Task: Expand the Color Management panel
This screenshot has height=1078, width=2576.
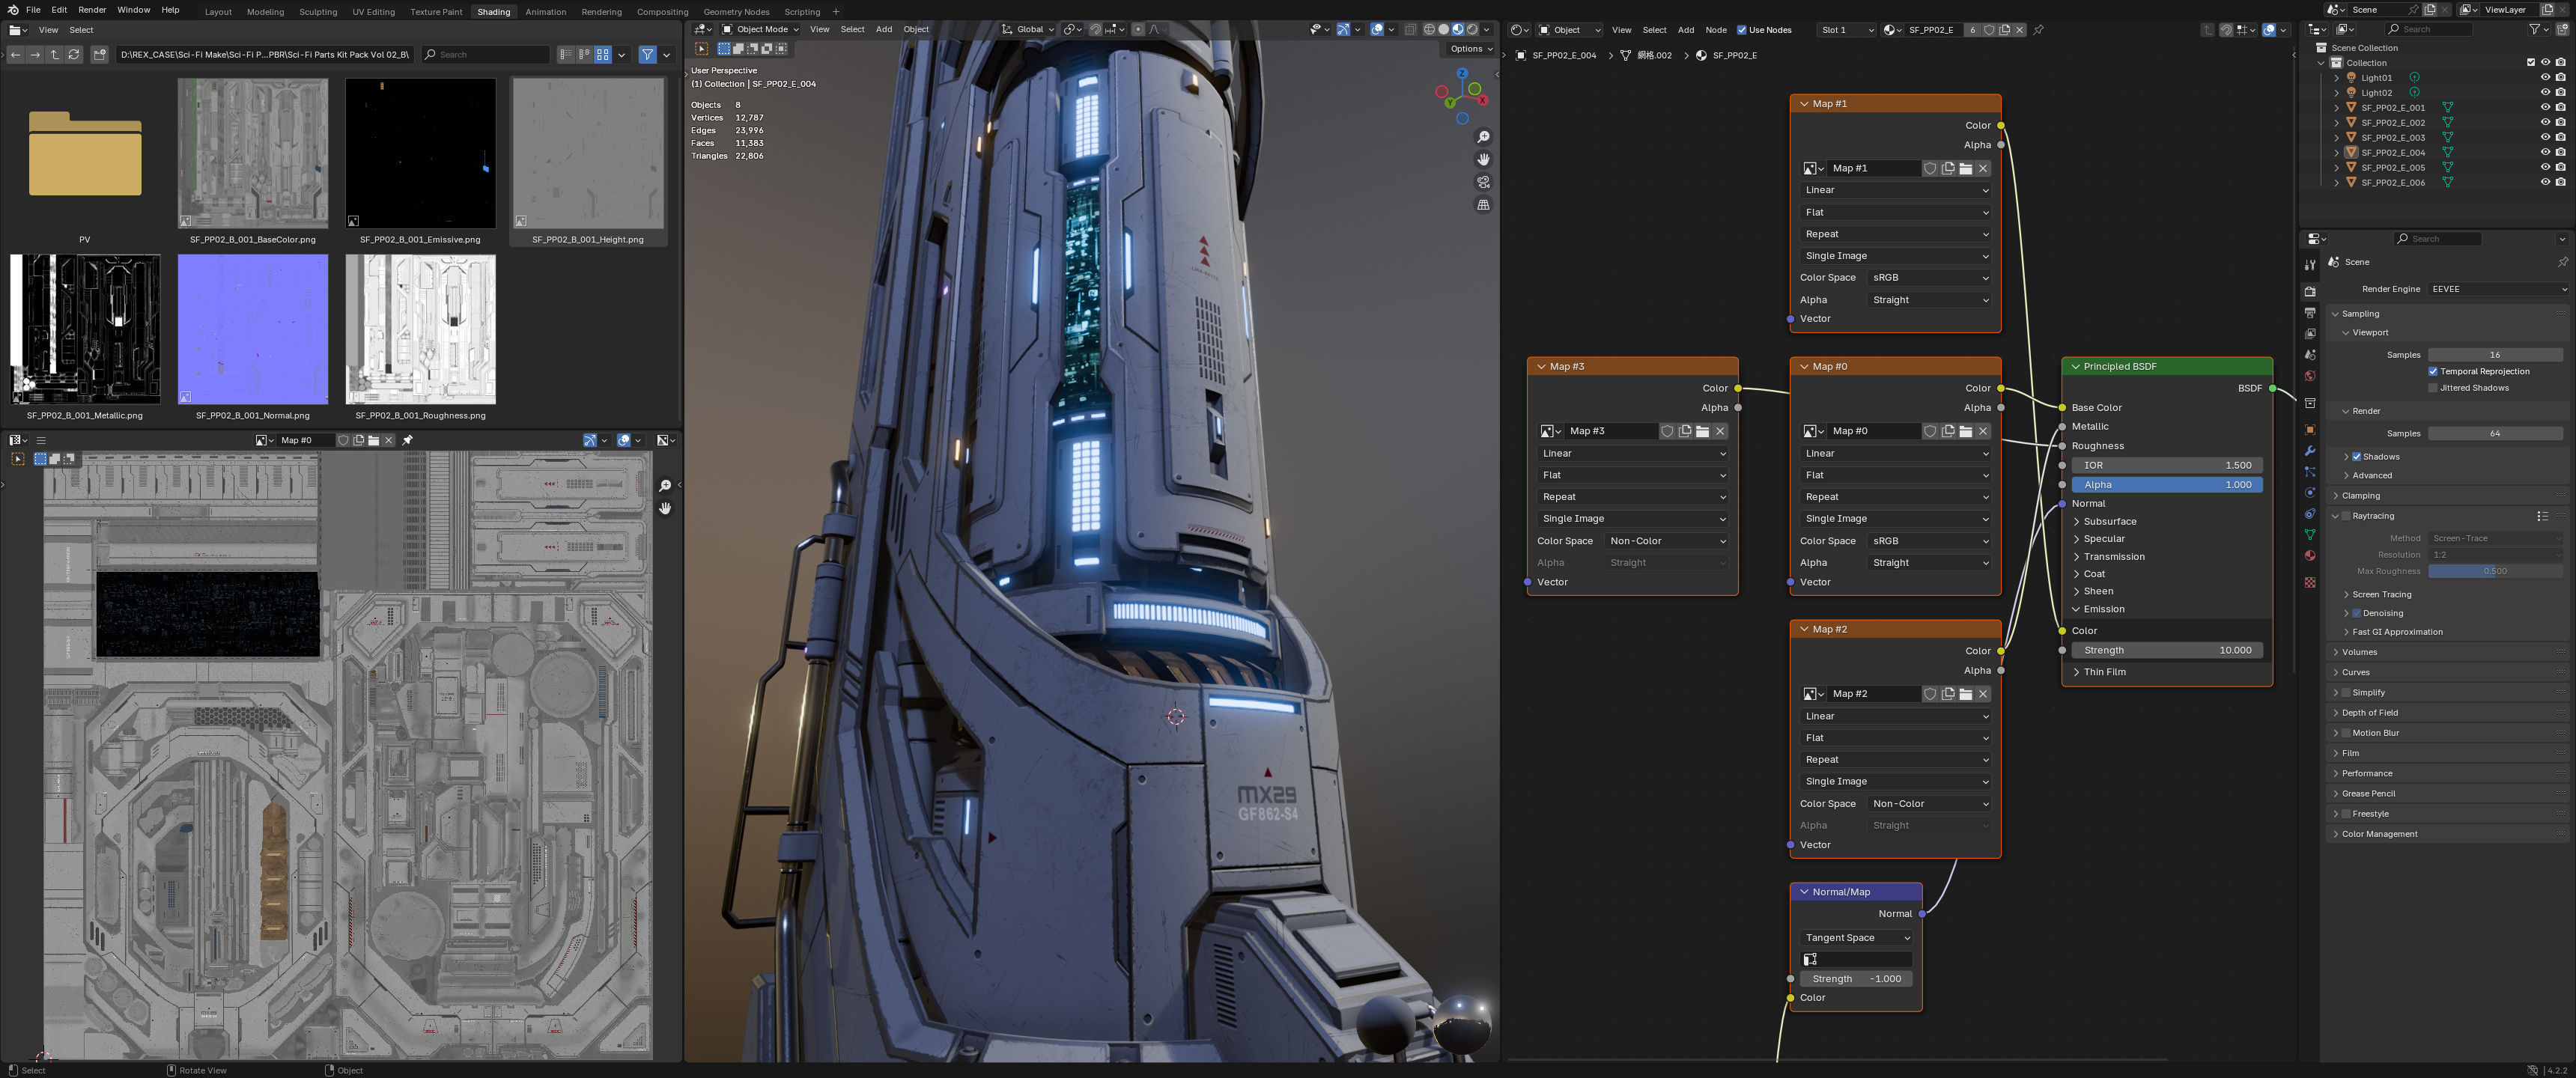Action: pos(2379,834)
